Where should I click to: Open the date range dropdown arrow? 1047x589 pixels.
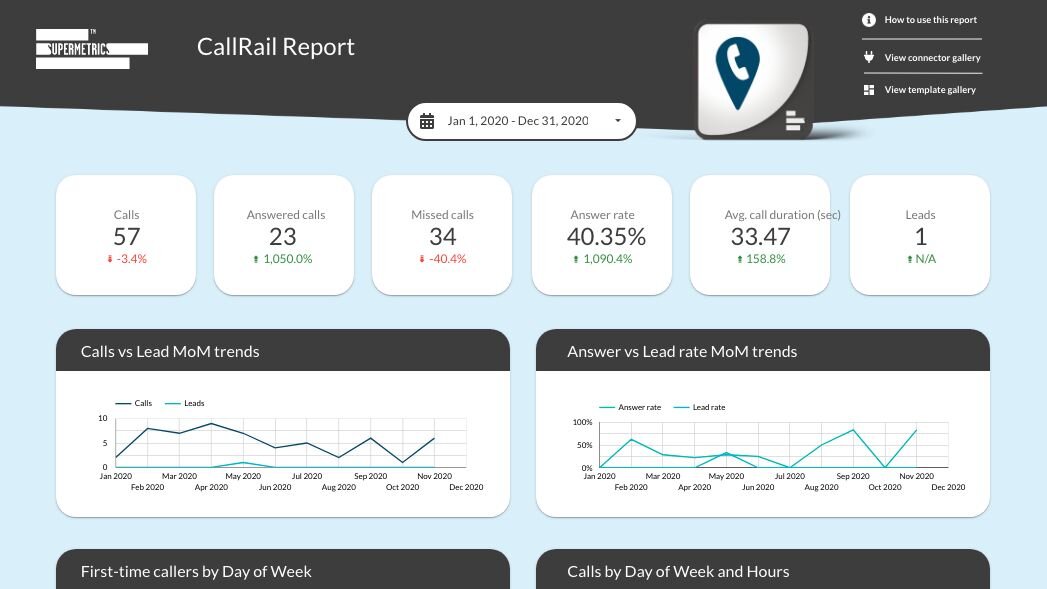(617, 121)
